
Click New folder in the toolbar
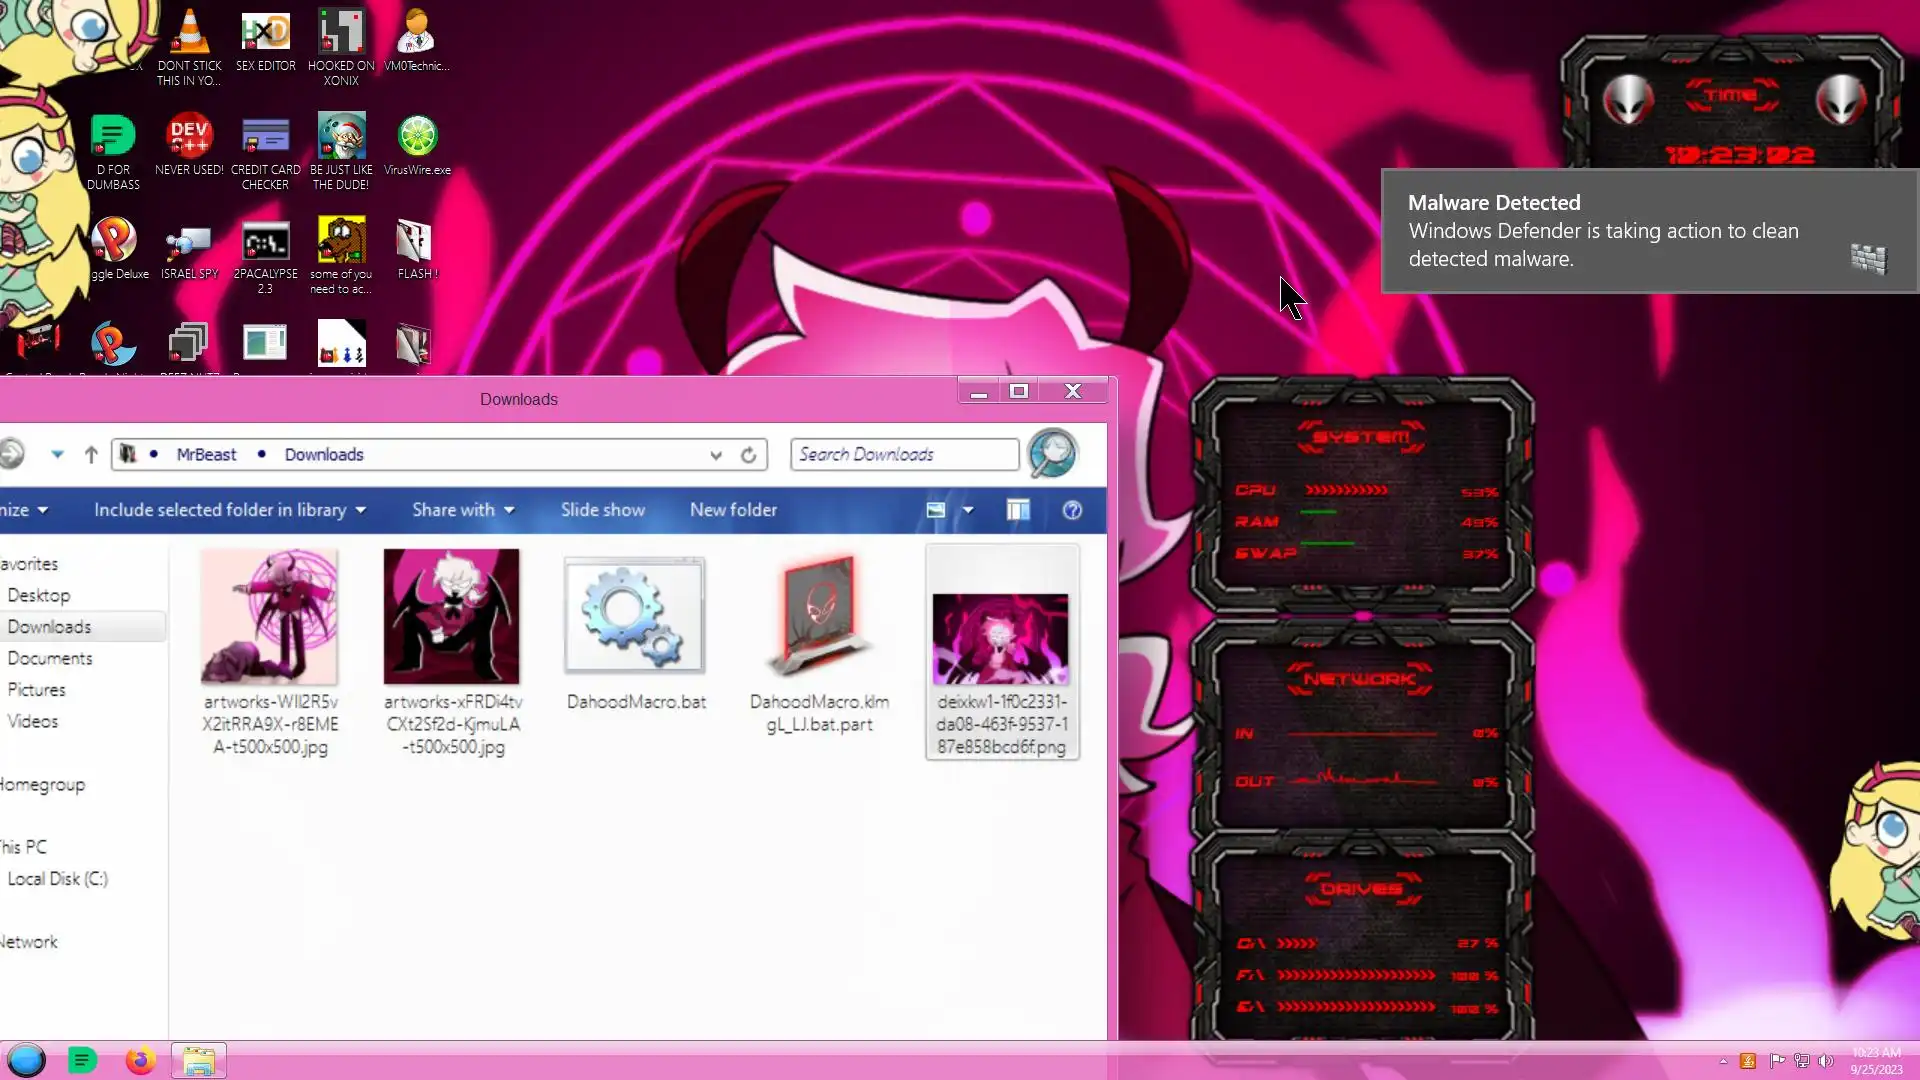733,510
